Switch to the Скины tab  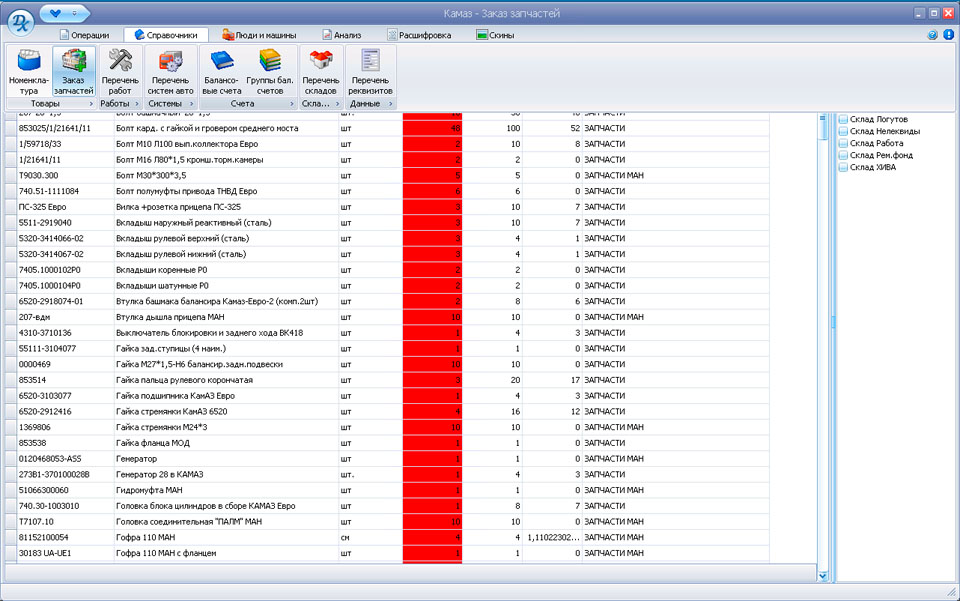[x=496, y=35]
